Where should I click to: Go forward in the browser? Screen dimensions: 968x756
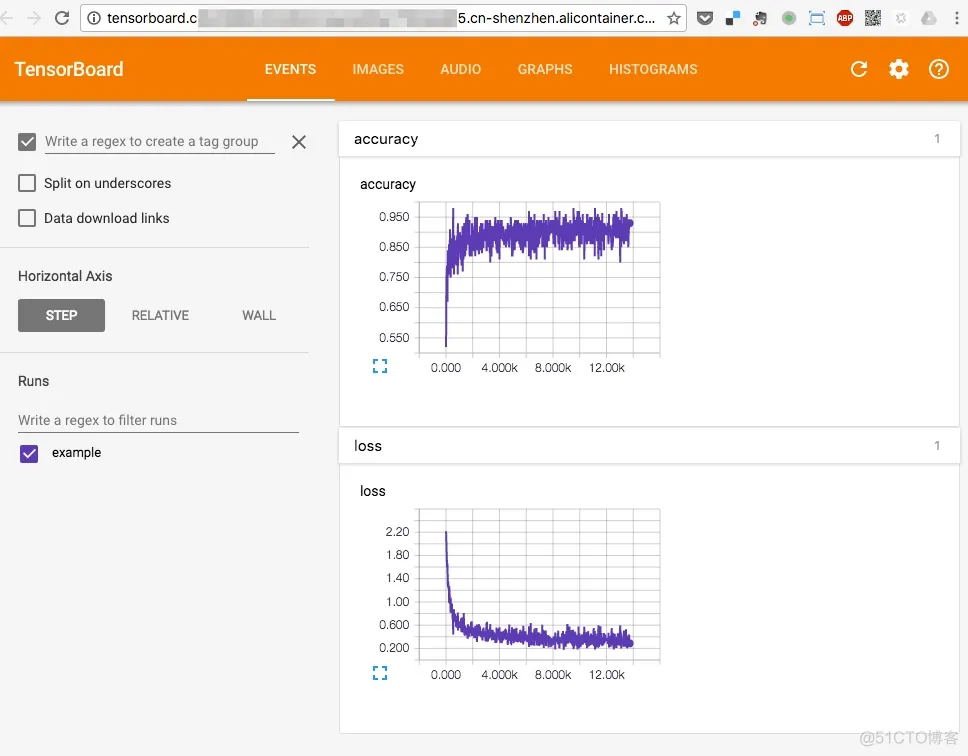coord(34,18)
